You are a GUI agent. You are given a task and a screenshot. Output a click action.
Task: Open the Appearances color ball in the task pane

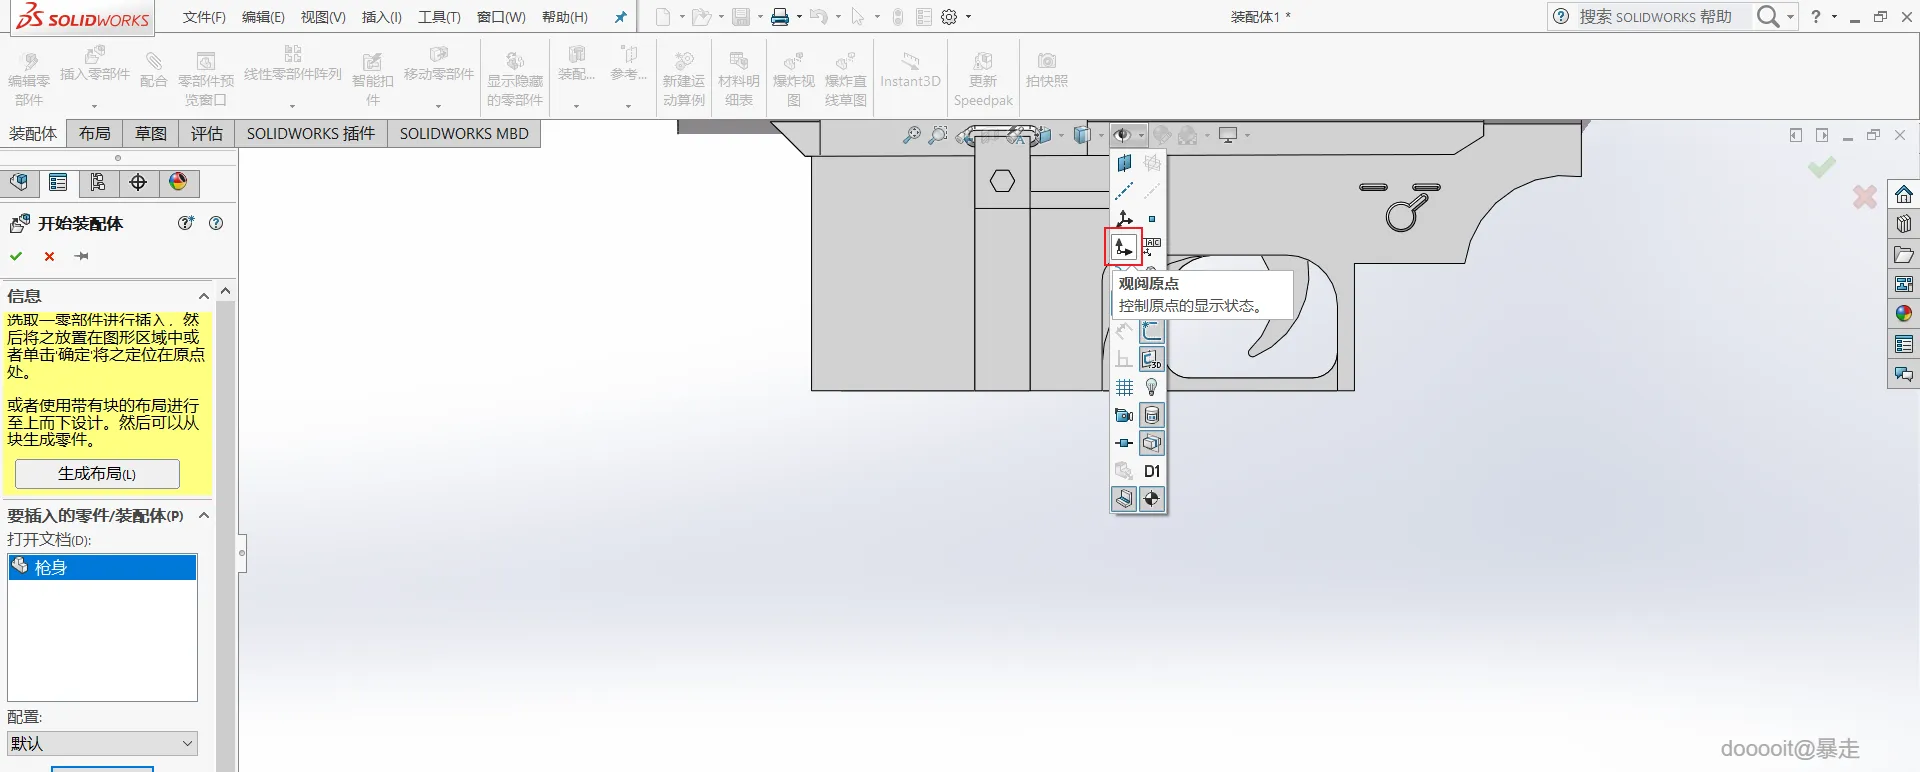(x=1903, y=314)
